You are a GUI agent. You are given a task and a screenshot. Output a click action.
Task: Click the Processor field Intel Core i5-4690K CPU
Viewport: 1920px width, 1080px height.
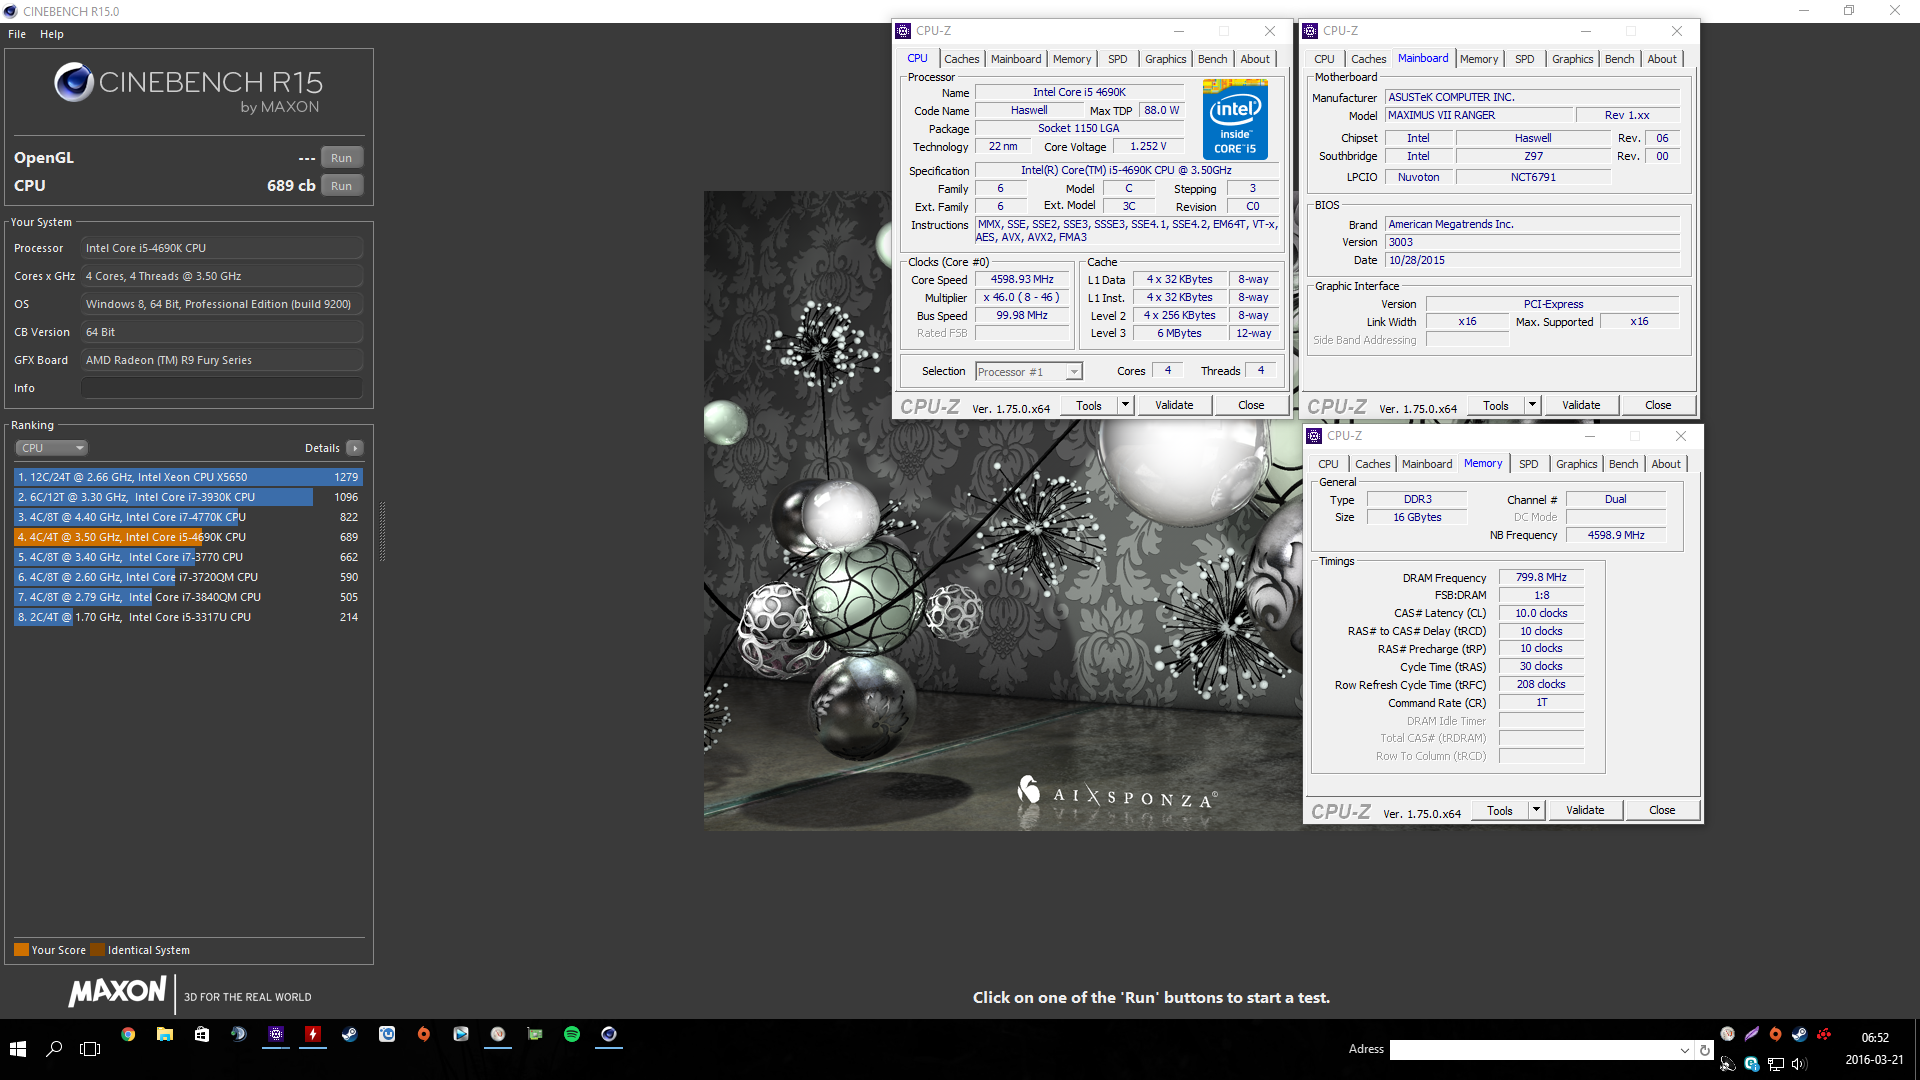[222, 248]
